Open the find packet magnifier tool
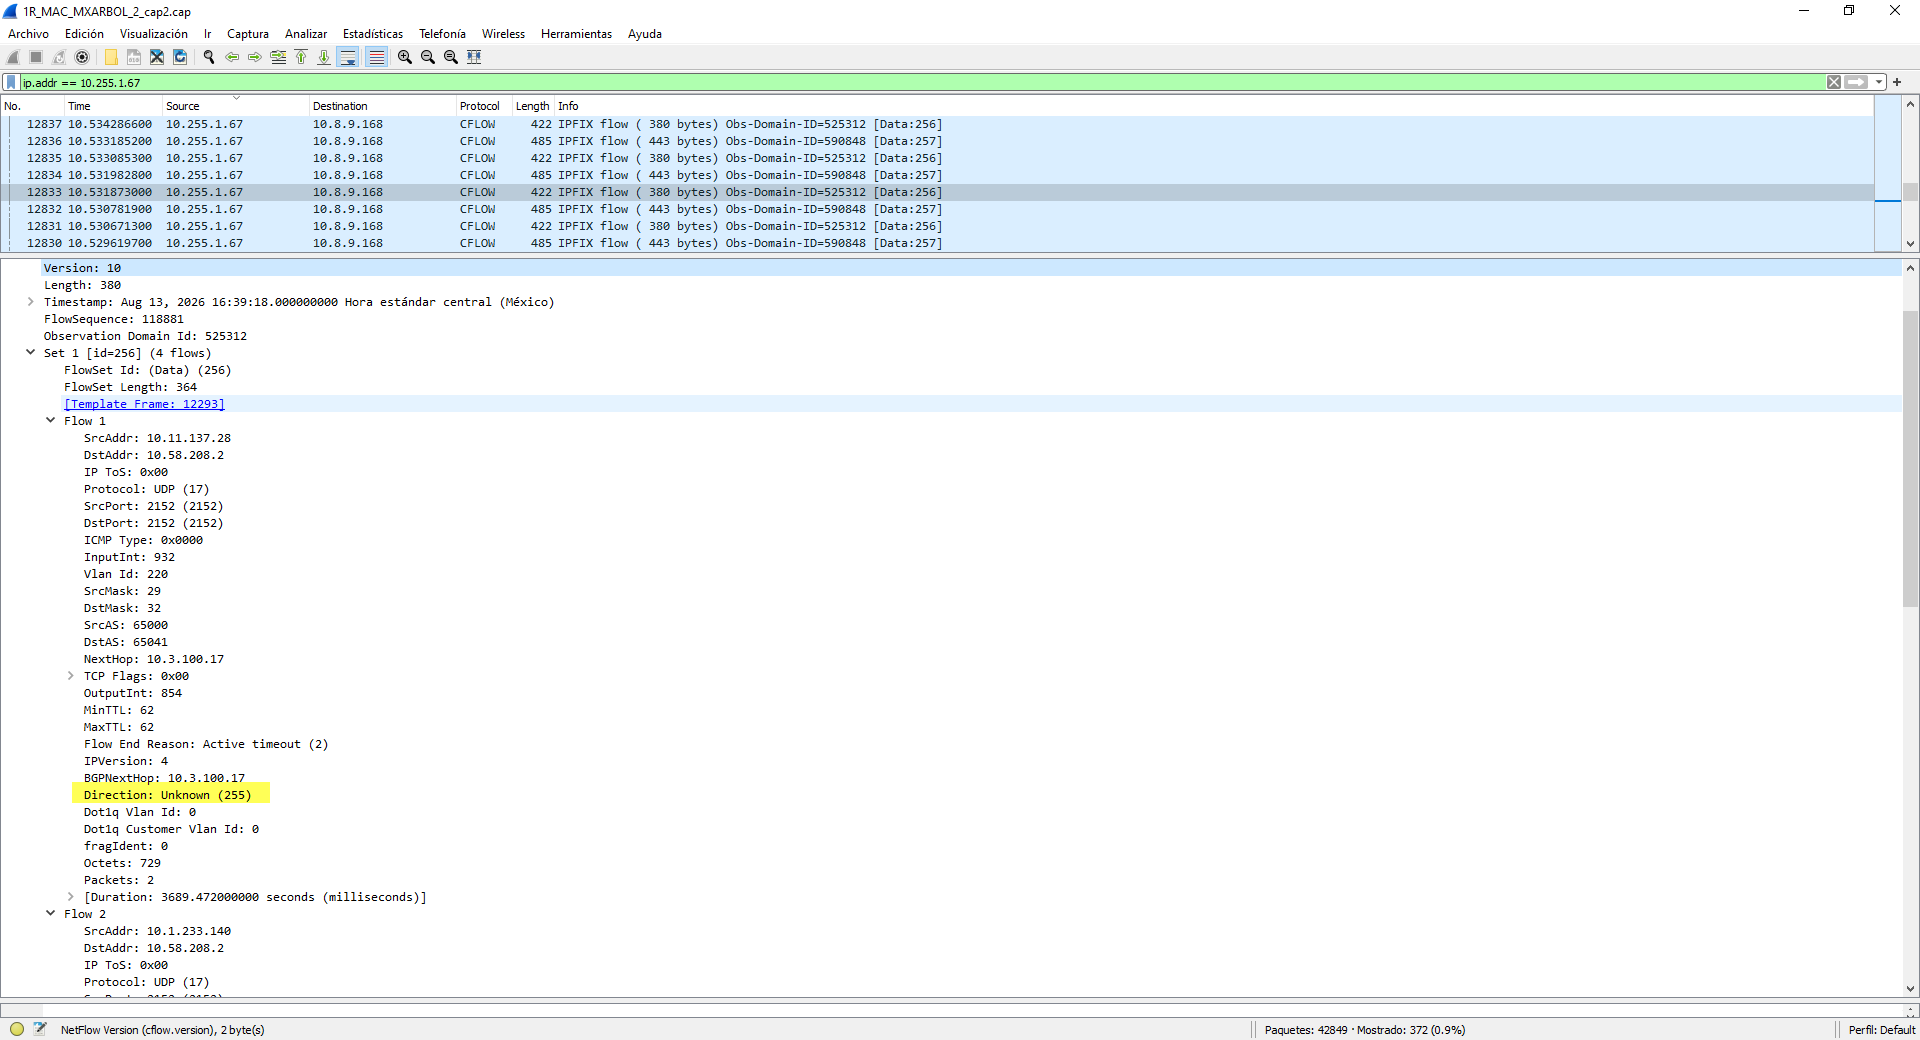 (209, 57)
